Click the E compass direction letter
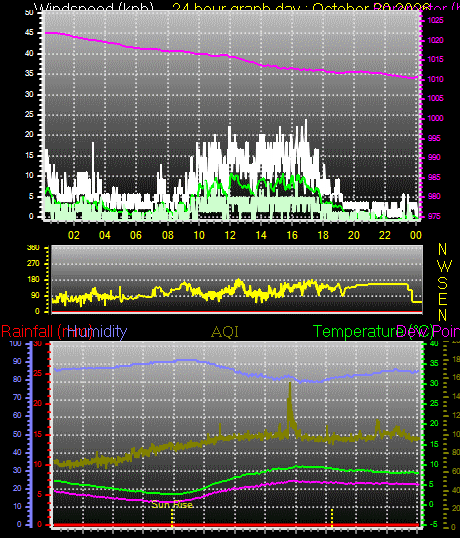The image size is (460, 538). pos(443,300)
